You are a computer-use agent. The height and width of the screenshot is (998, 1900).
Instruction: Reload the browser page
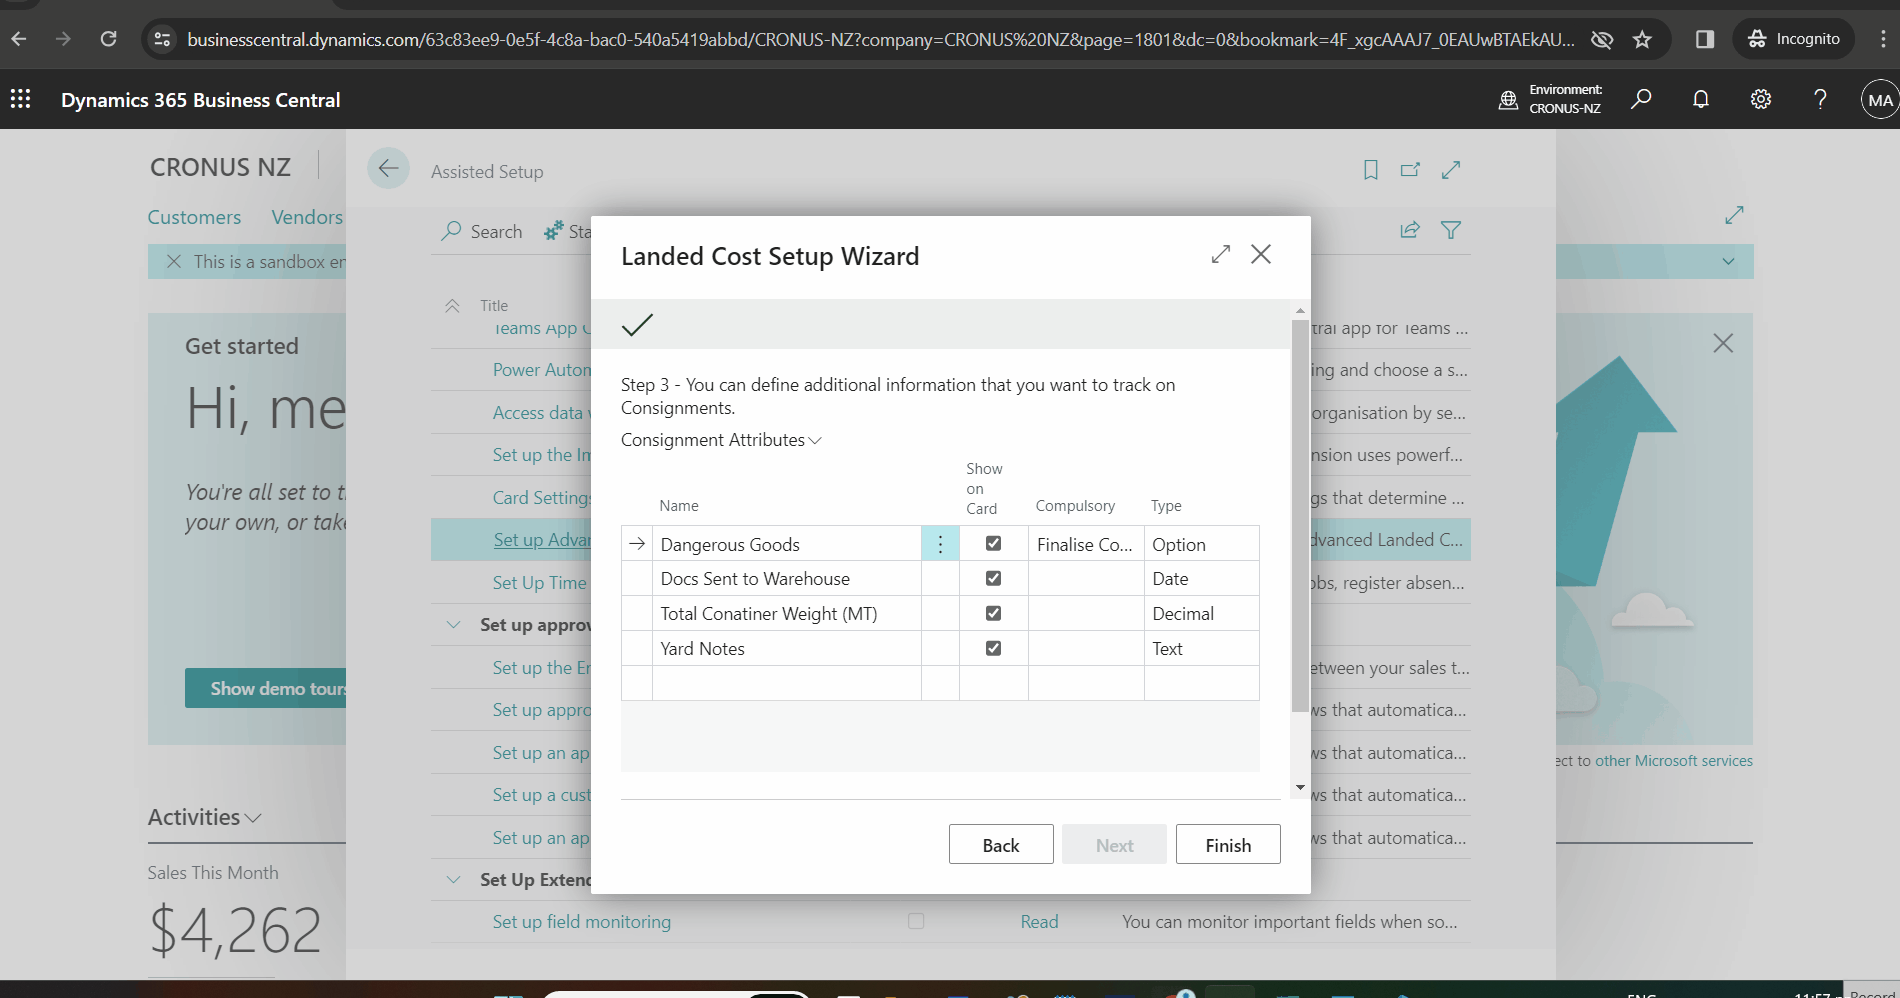click(109, 39)
